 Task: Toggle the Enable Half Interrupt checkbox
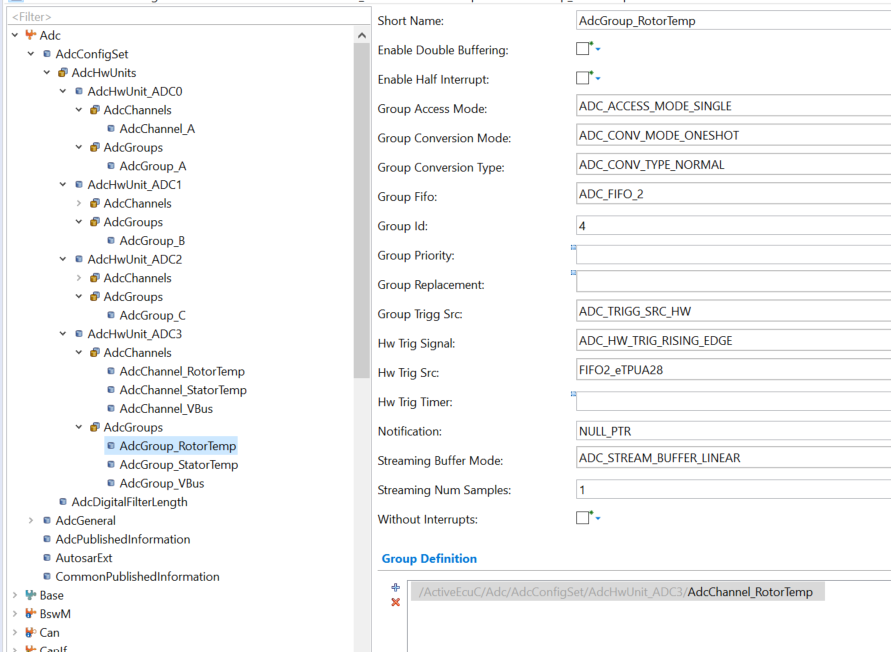[583, 77]
